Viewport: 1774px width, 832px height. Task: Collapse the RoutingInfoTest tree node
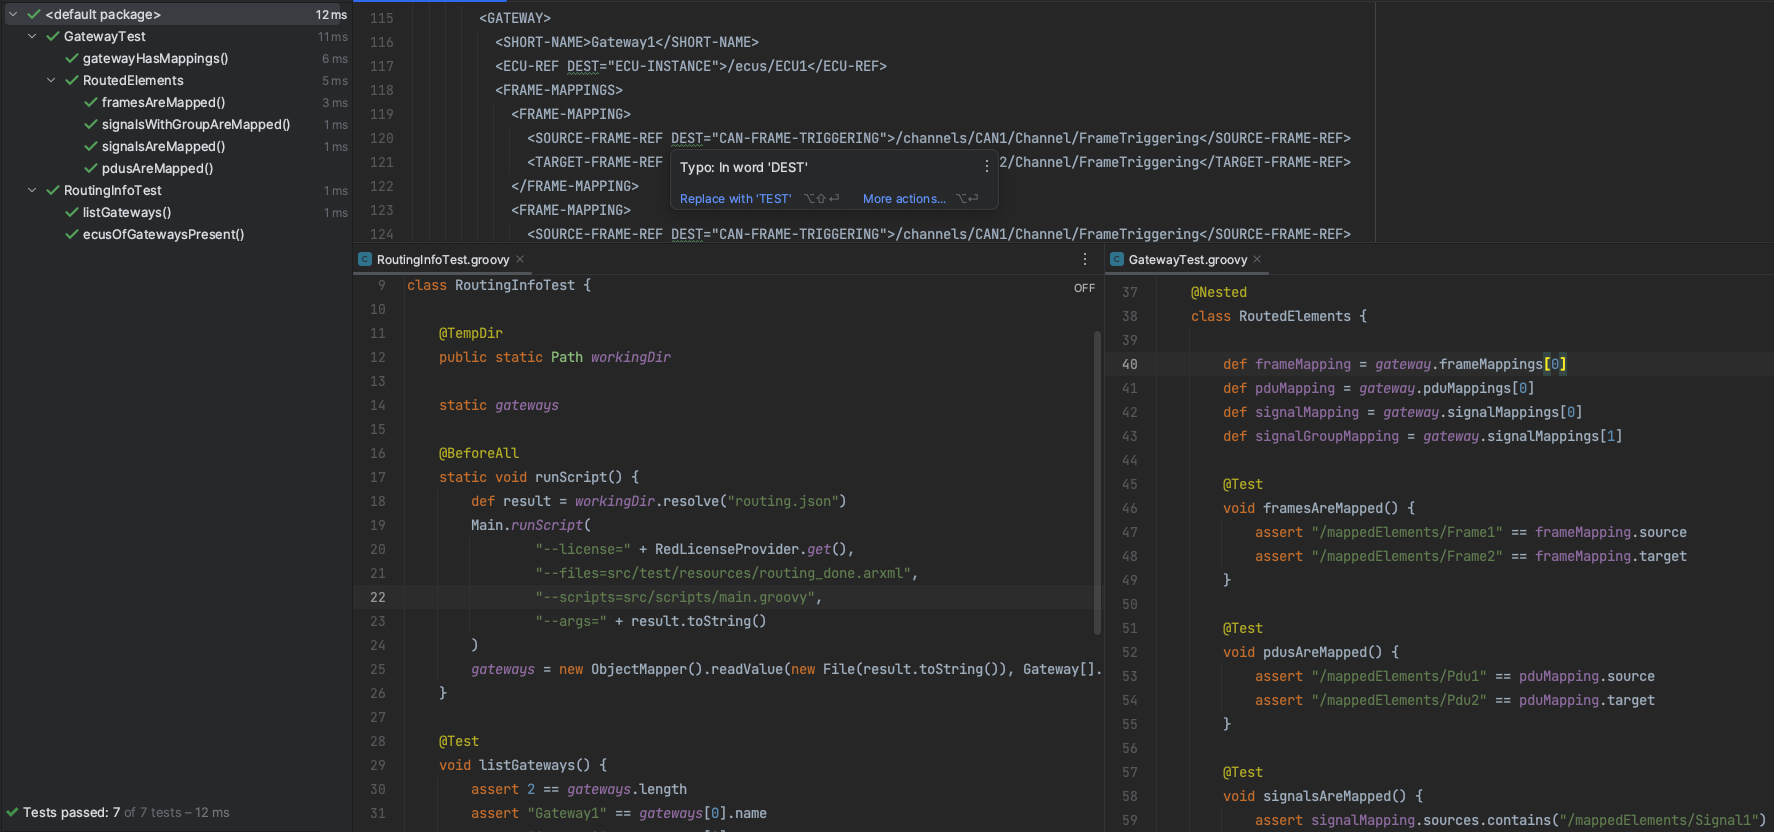(32, 190)
